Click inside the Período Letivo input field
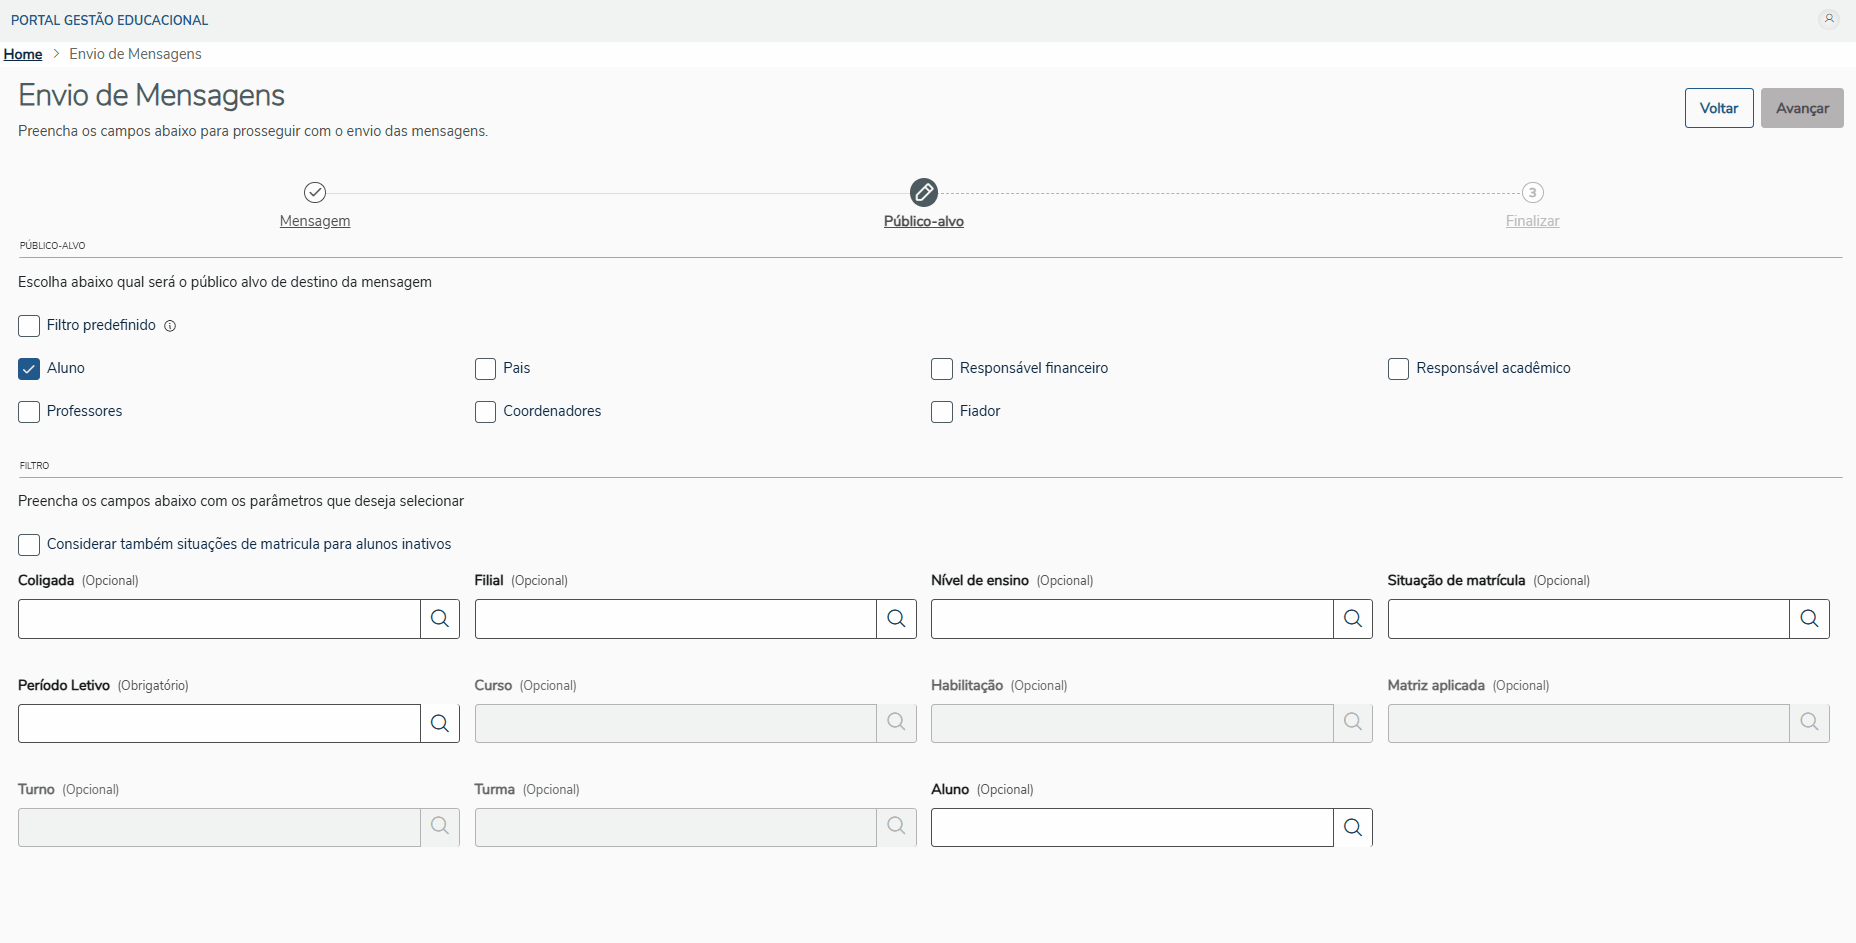Image resolution: width=1856 pixels, height=943 pixels. click(x=219, y=723)
